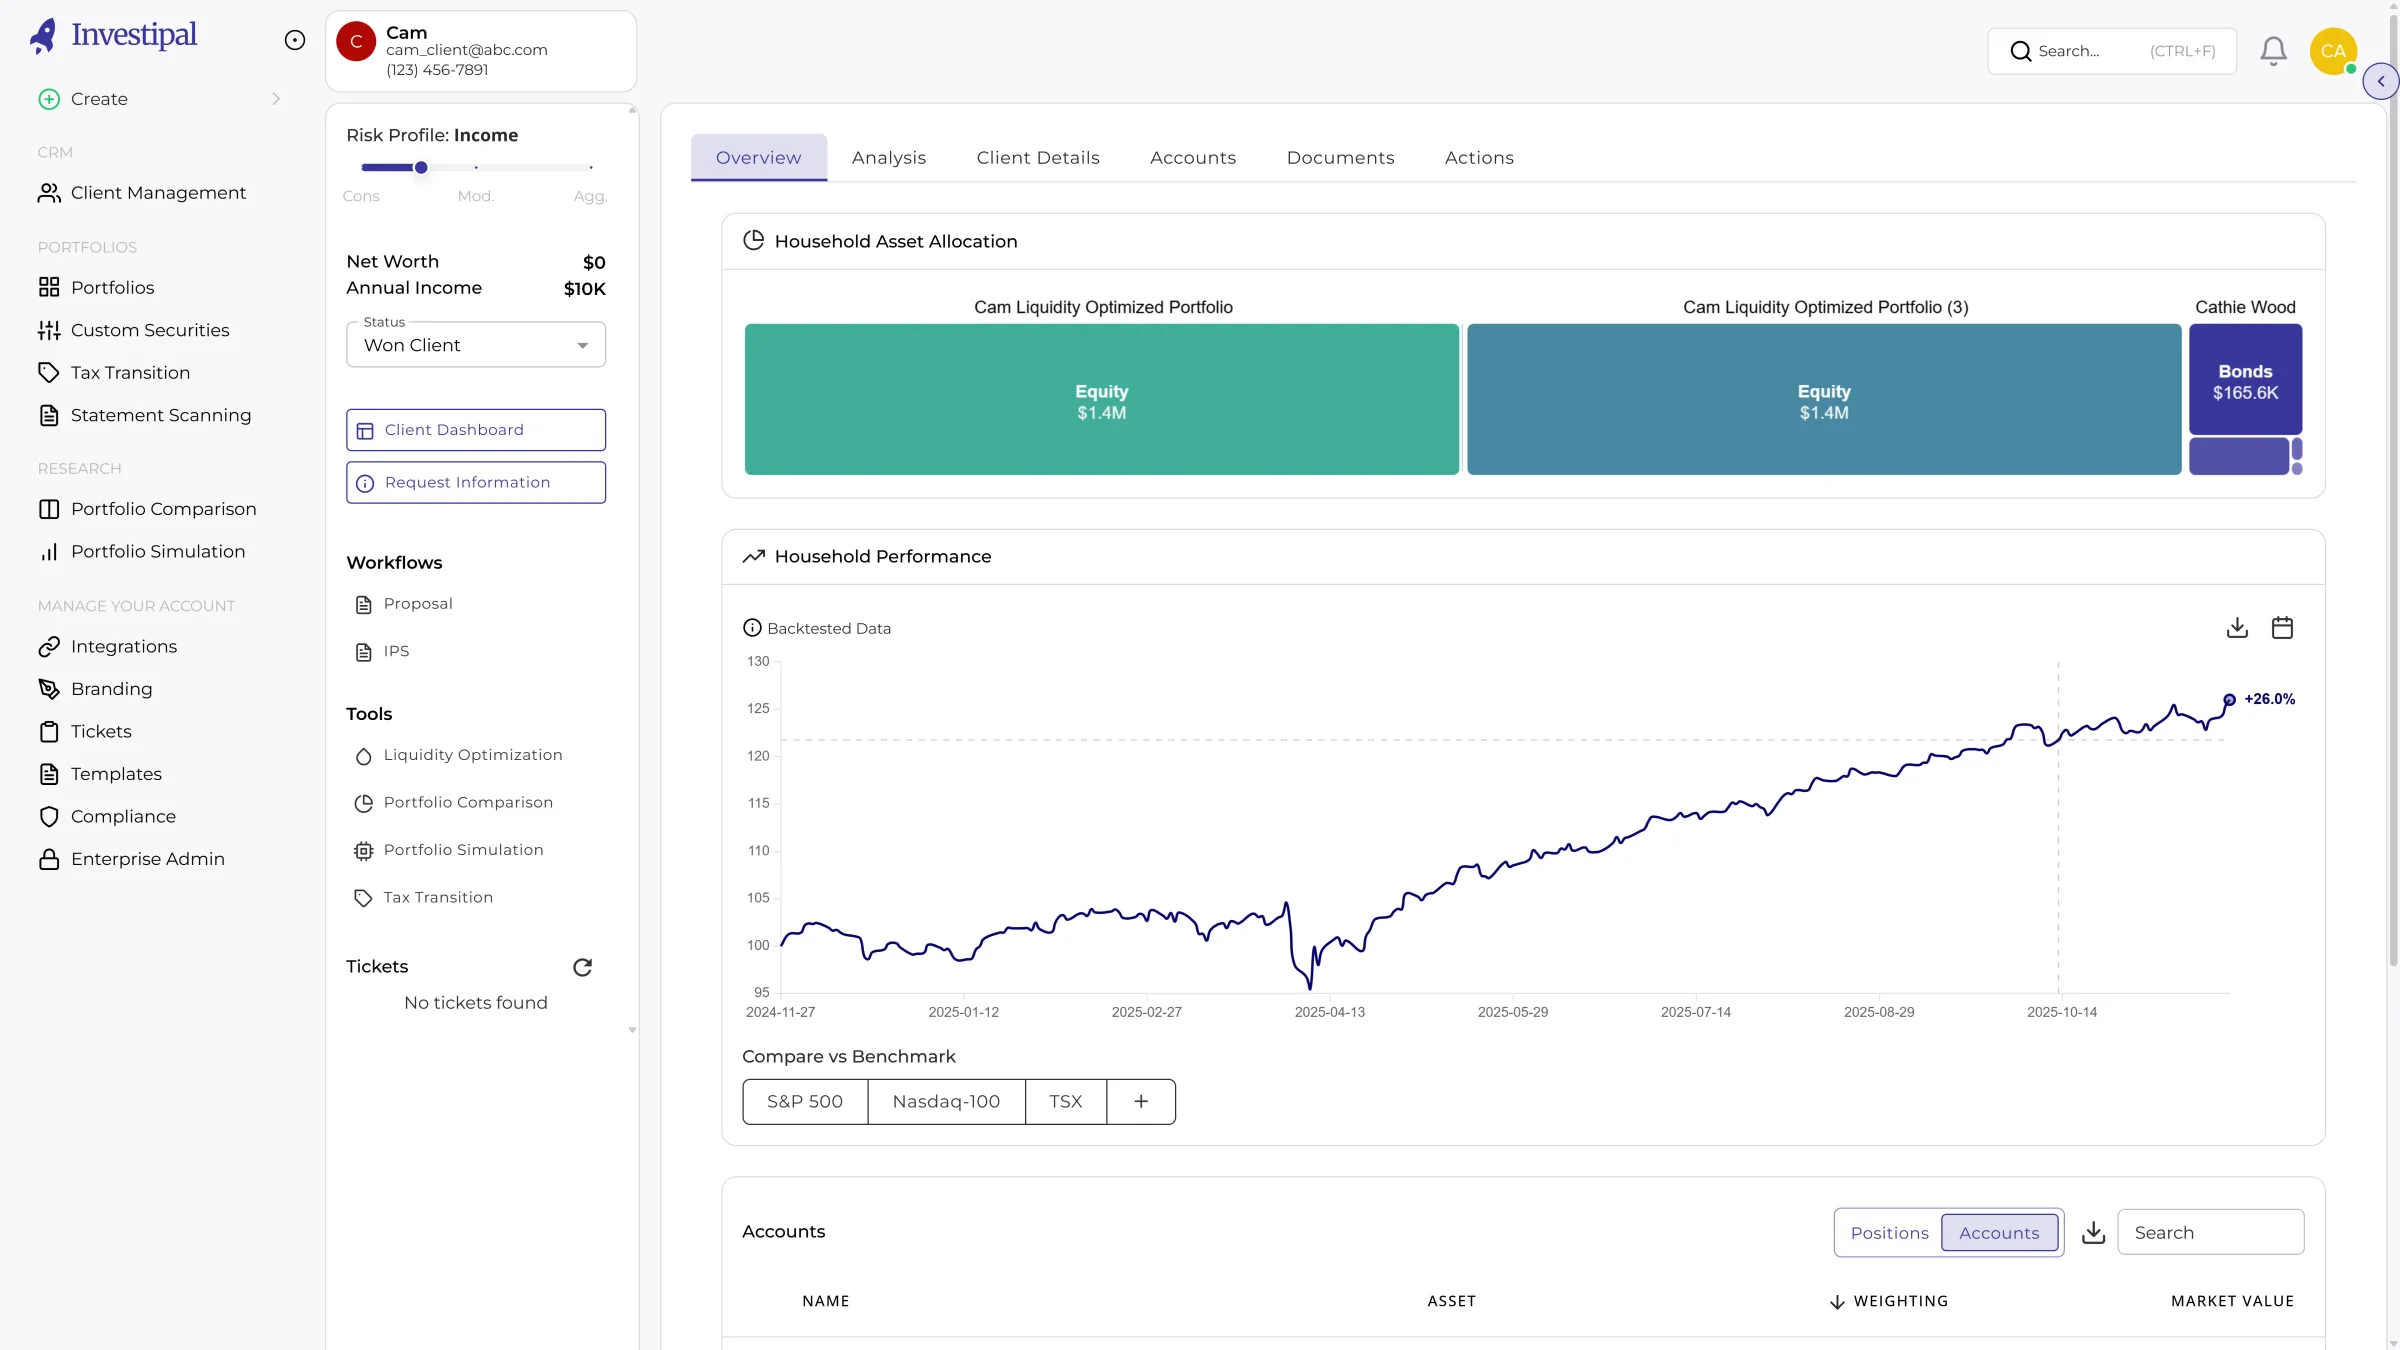Click the Backtested Data info icon
2400x1350 pixels.
click(753, 627)
